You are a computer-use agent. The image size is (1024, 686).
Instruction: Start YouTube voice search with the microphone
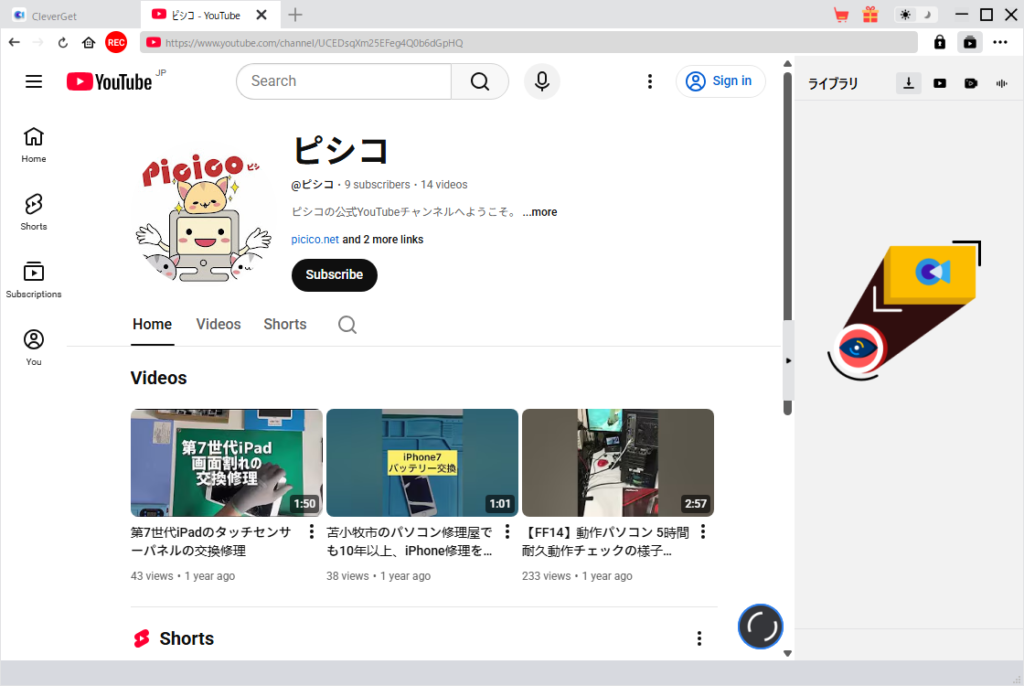coord(541,81)
